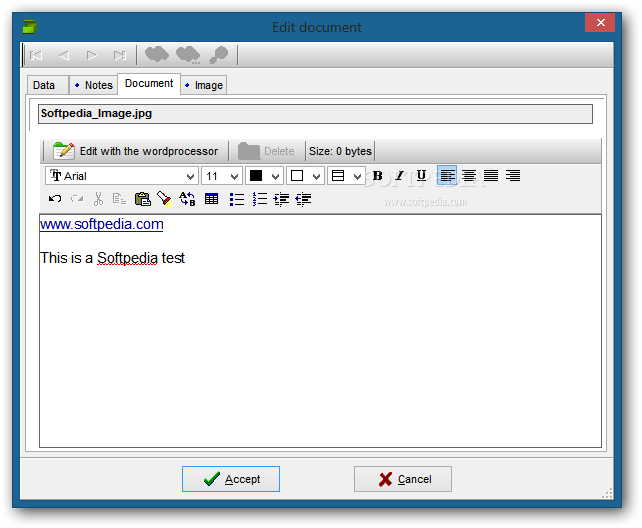Cut selection with scissors icon
Screen dimensions: 642x528
click(x=98, y=199)
